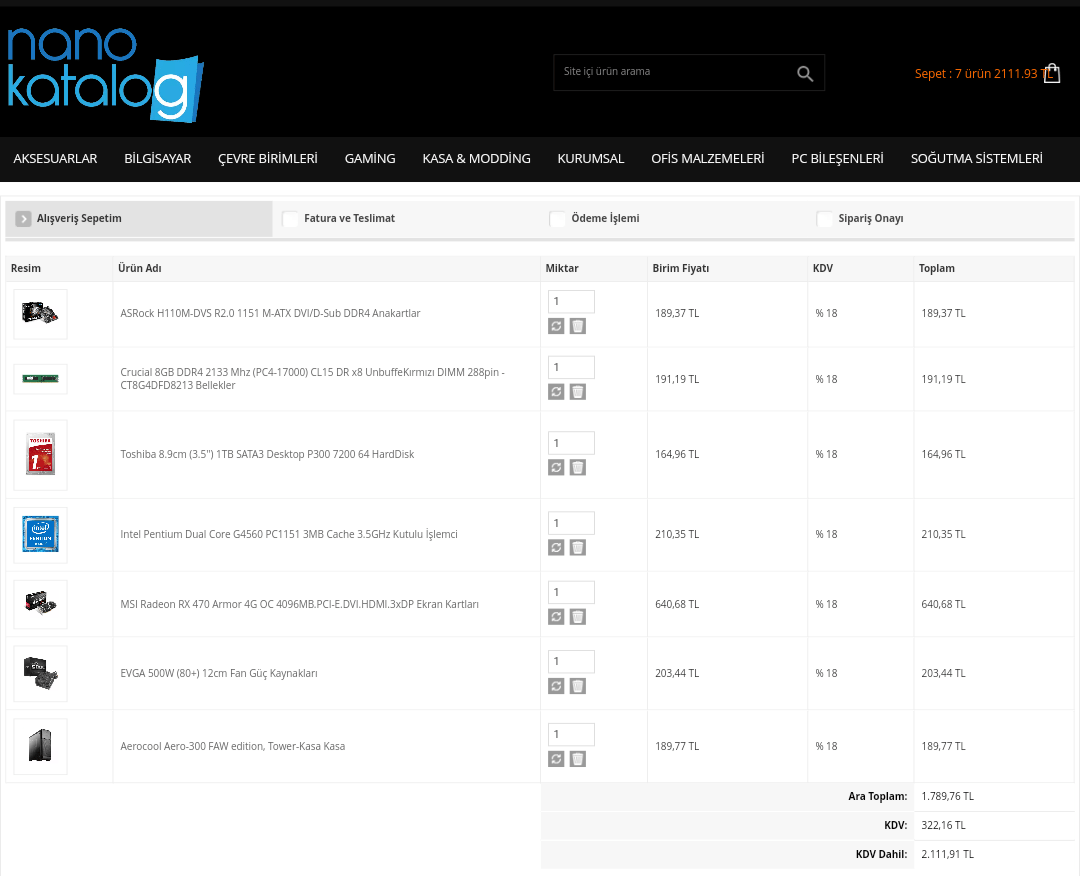Update quantity for MSI Radeon RX 470
The height and width of the screenshot is (876, 1080).
tap(556, 617)
